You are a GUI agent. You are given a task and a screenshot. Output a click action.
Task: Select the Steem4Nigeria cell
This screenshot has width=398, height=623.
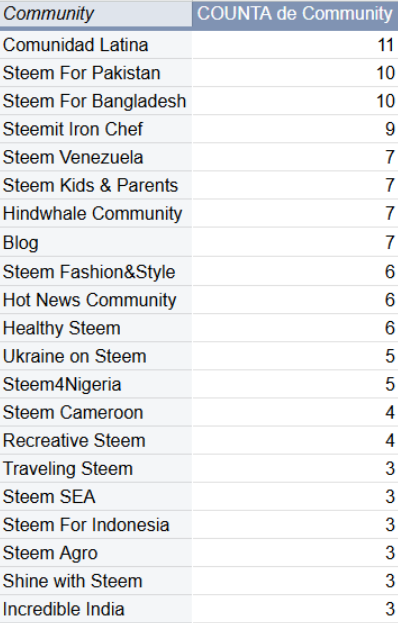[96, 385]
